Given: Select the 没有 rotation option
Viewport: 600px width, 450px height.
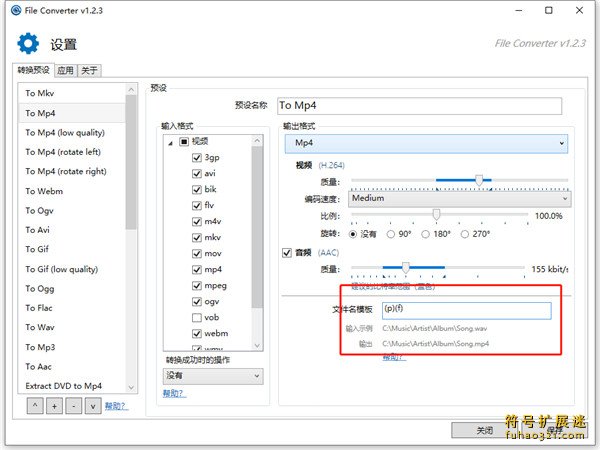Looking at the screenshot, I should (x=353, y=234).
